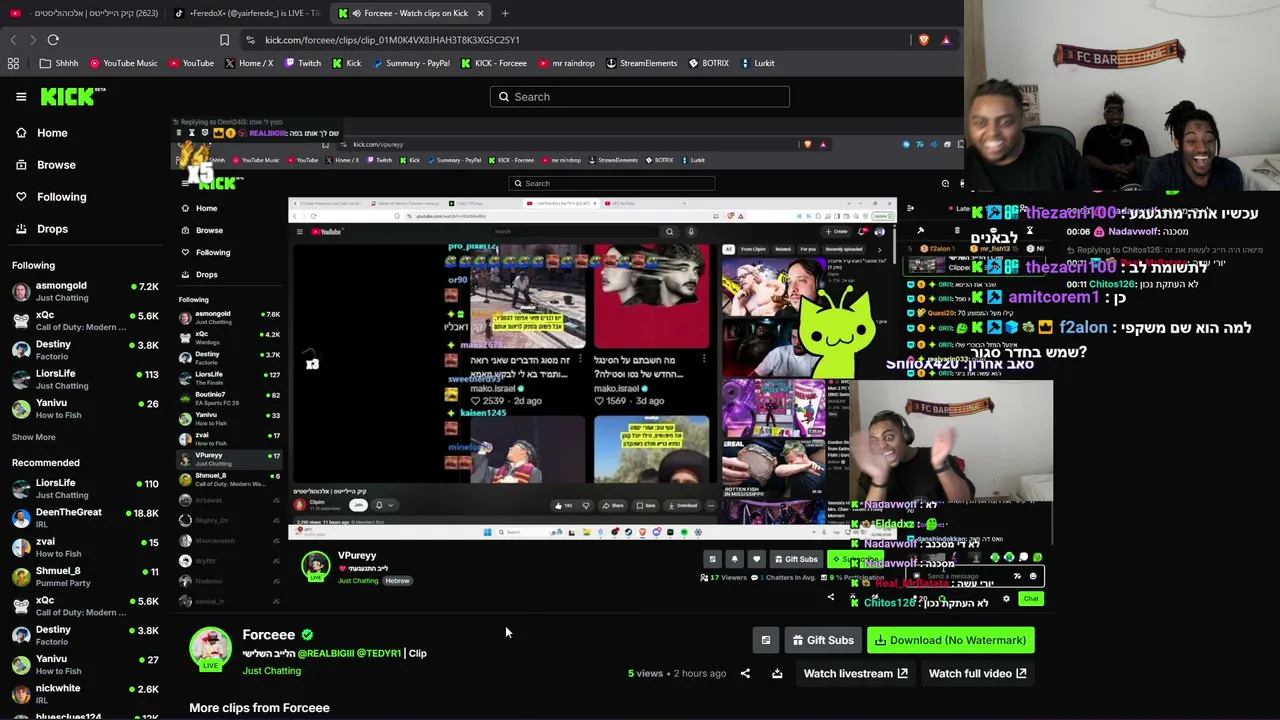Open the mr raindrop bookmark
This screenshot has width=1280, height=720.
click(566, 63)
